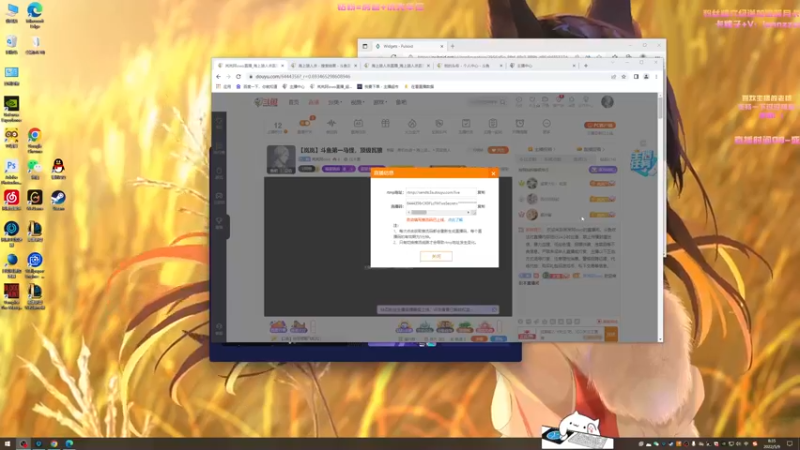Open new tab in front Chrome window
The image size is (800, 450).
(x=586, y=66)
